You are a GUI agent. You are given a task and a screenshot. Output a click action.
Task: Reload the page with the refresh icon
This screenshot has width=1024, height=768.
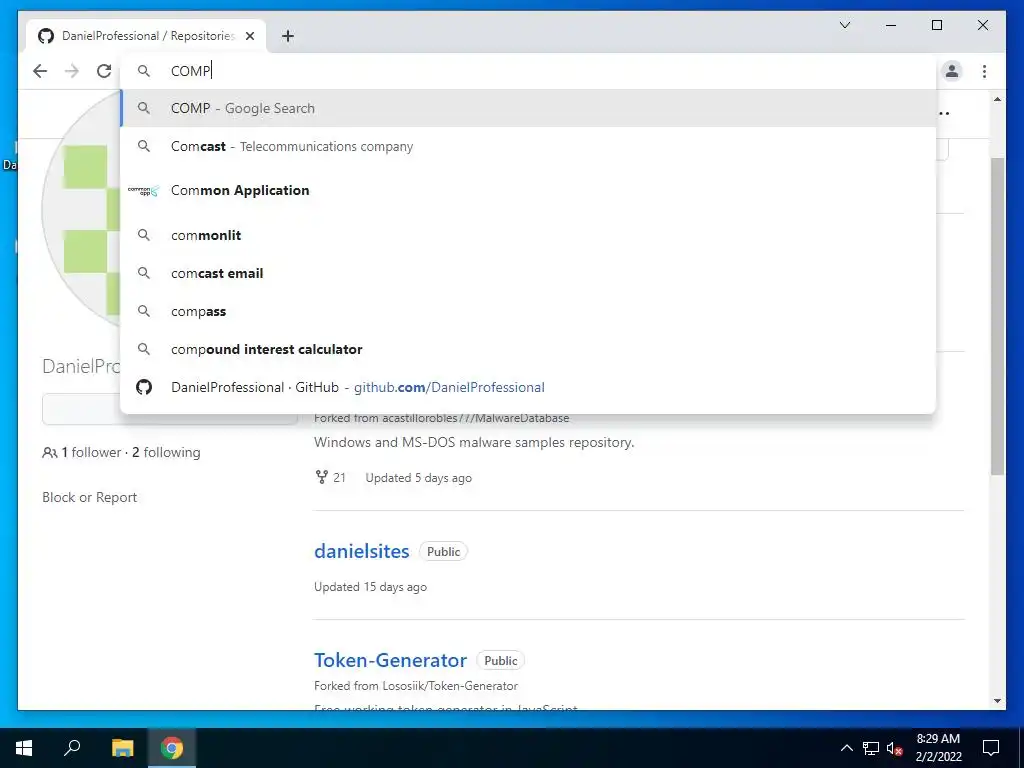tap(104, 71)
